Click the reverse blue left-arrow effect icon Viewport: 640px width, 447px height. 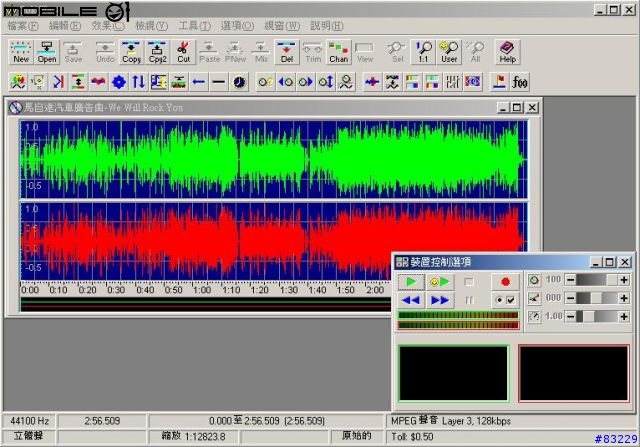(x=199, y=82)
